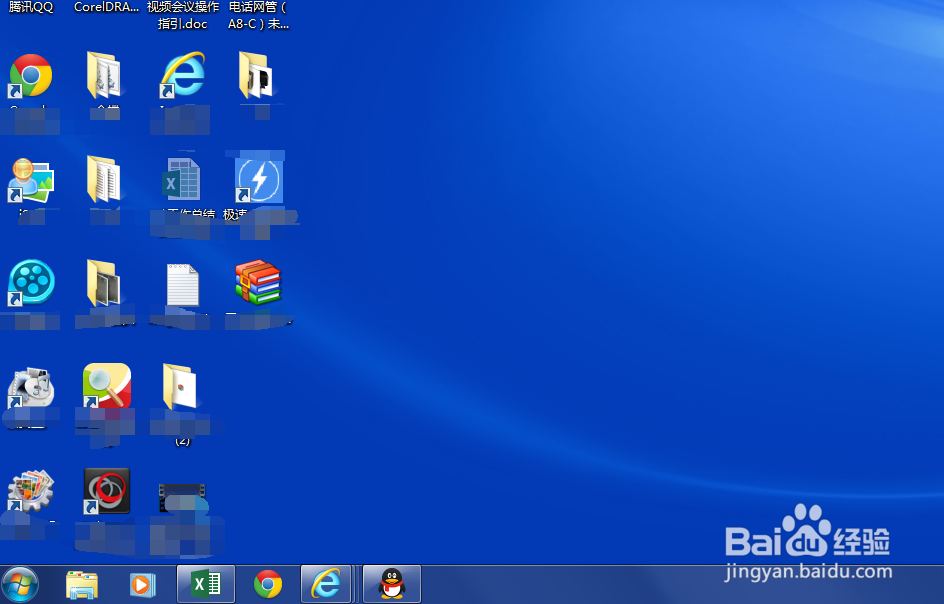Open the folder icon next to Chrome shortcut

click(104, 75)
